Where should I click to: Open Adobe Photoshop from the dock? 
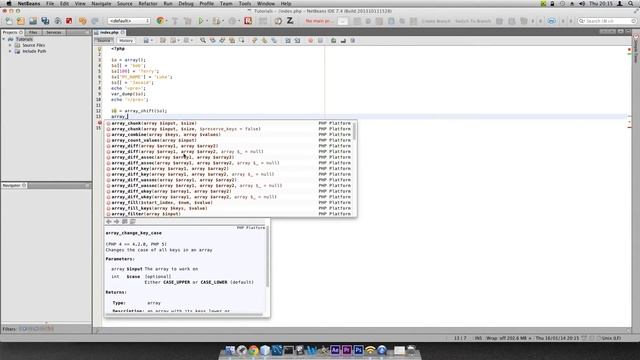click(358, 350)
